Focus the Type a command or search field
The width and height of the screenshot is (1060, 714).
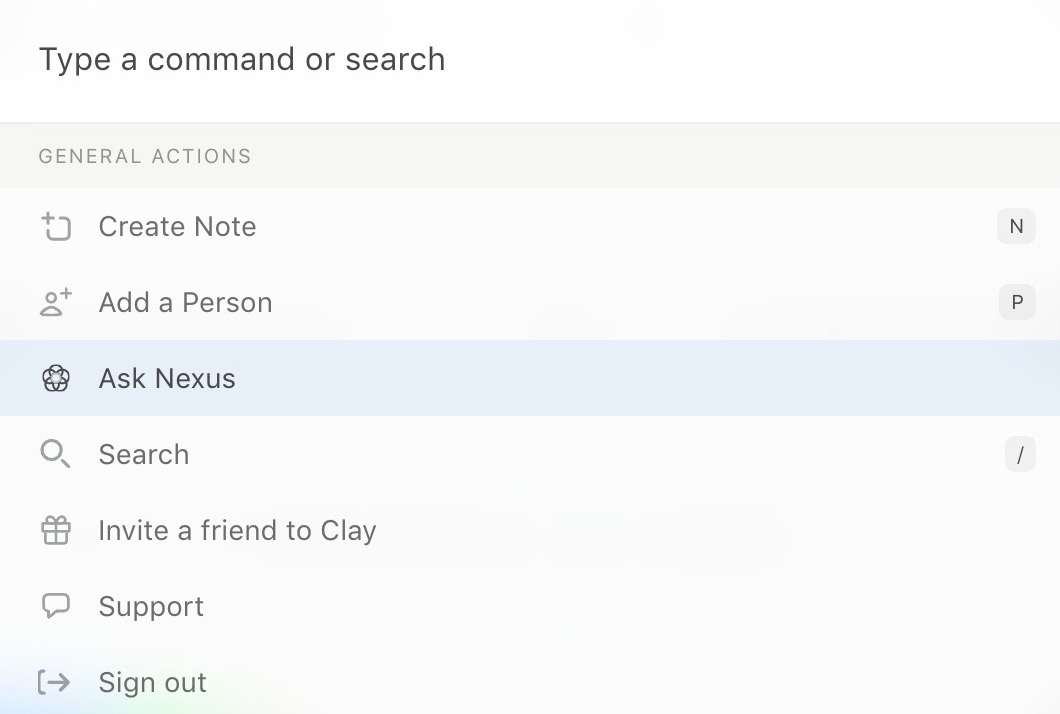(x=400, y=60)
